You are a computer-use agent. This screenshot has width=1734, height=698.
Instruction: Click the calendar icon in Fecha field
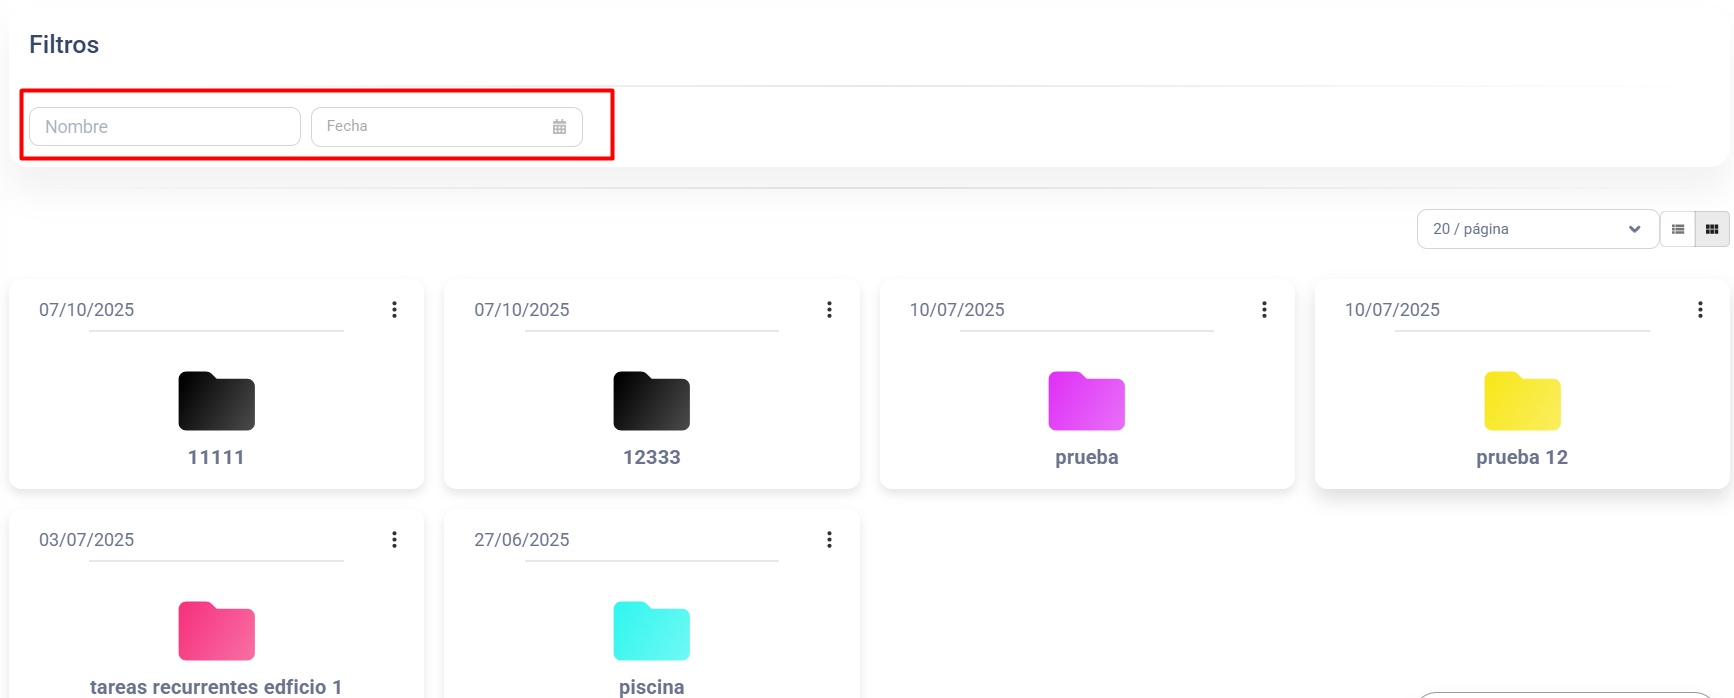[x=559, y=127]
